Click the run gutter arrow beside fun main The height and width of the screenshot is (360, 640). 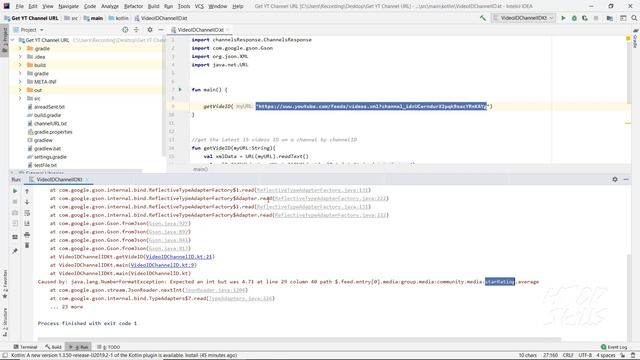pos(180,89)
